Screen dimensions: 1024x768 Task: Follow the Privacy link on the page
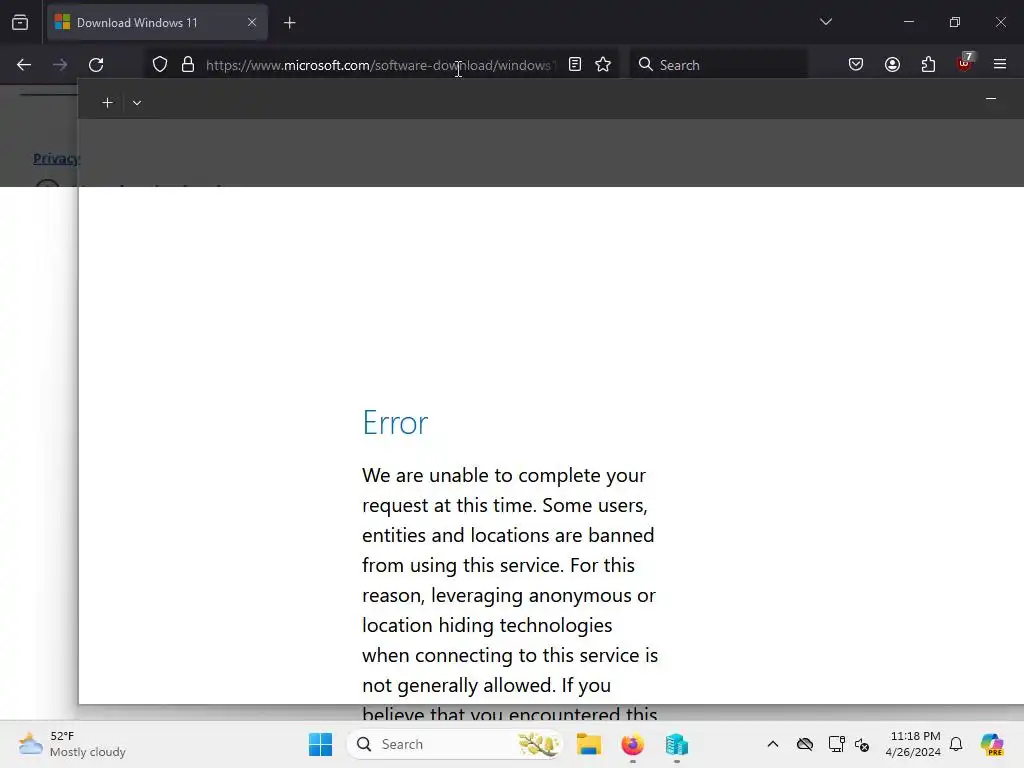[x=56, y=159]
